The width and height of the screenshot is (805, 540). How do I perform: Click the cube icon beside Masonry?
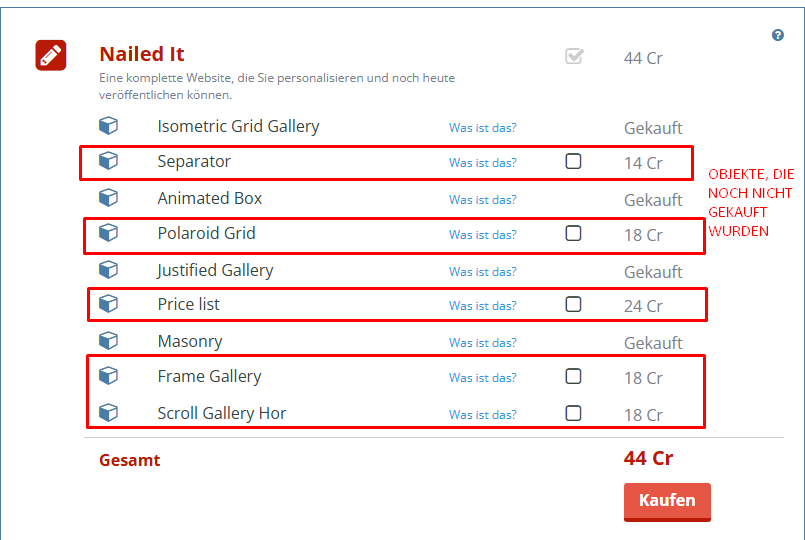[x=108, y=341]
